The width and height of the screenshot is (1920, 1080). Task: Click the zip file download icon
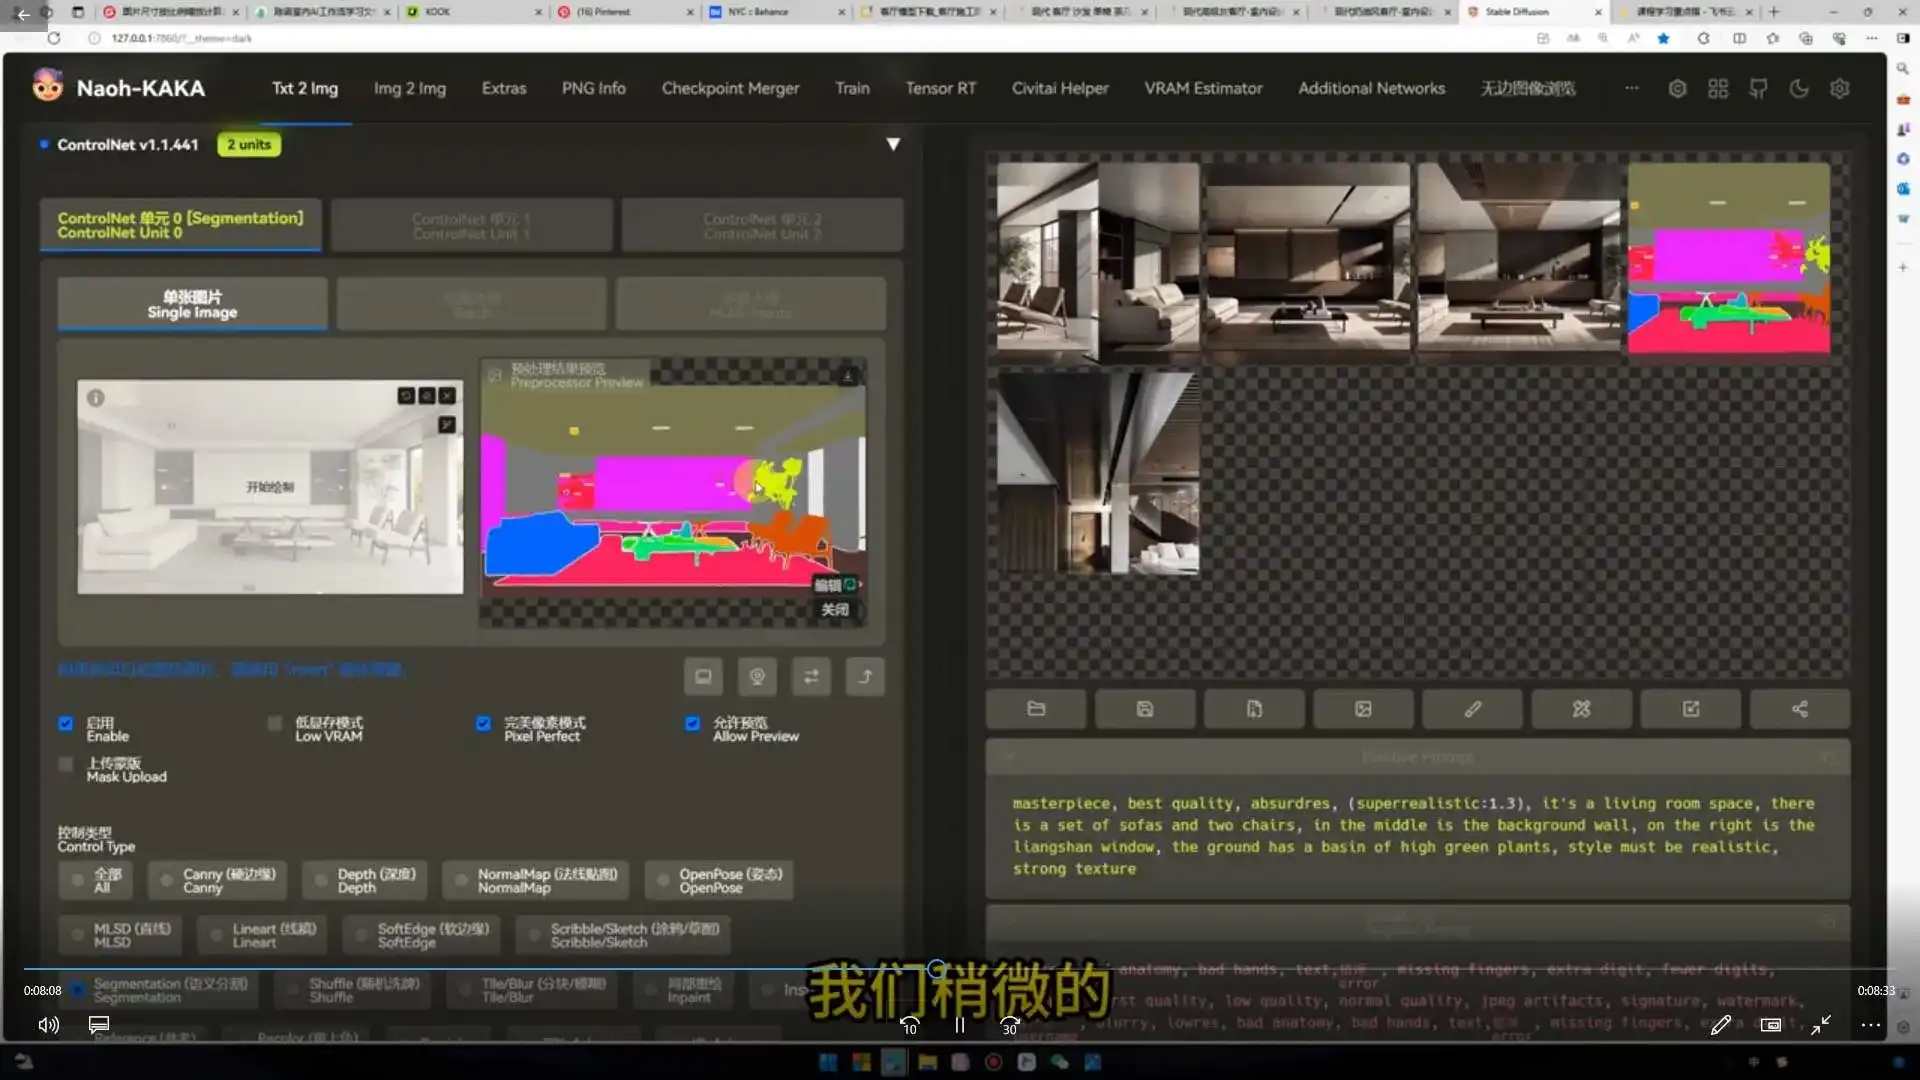(1254, 709)
